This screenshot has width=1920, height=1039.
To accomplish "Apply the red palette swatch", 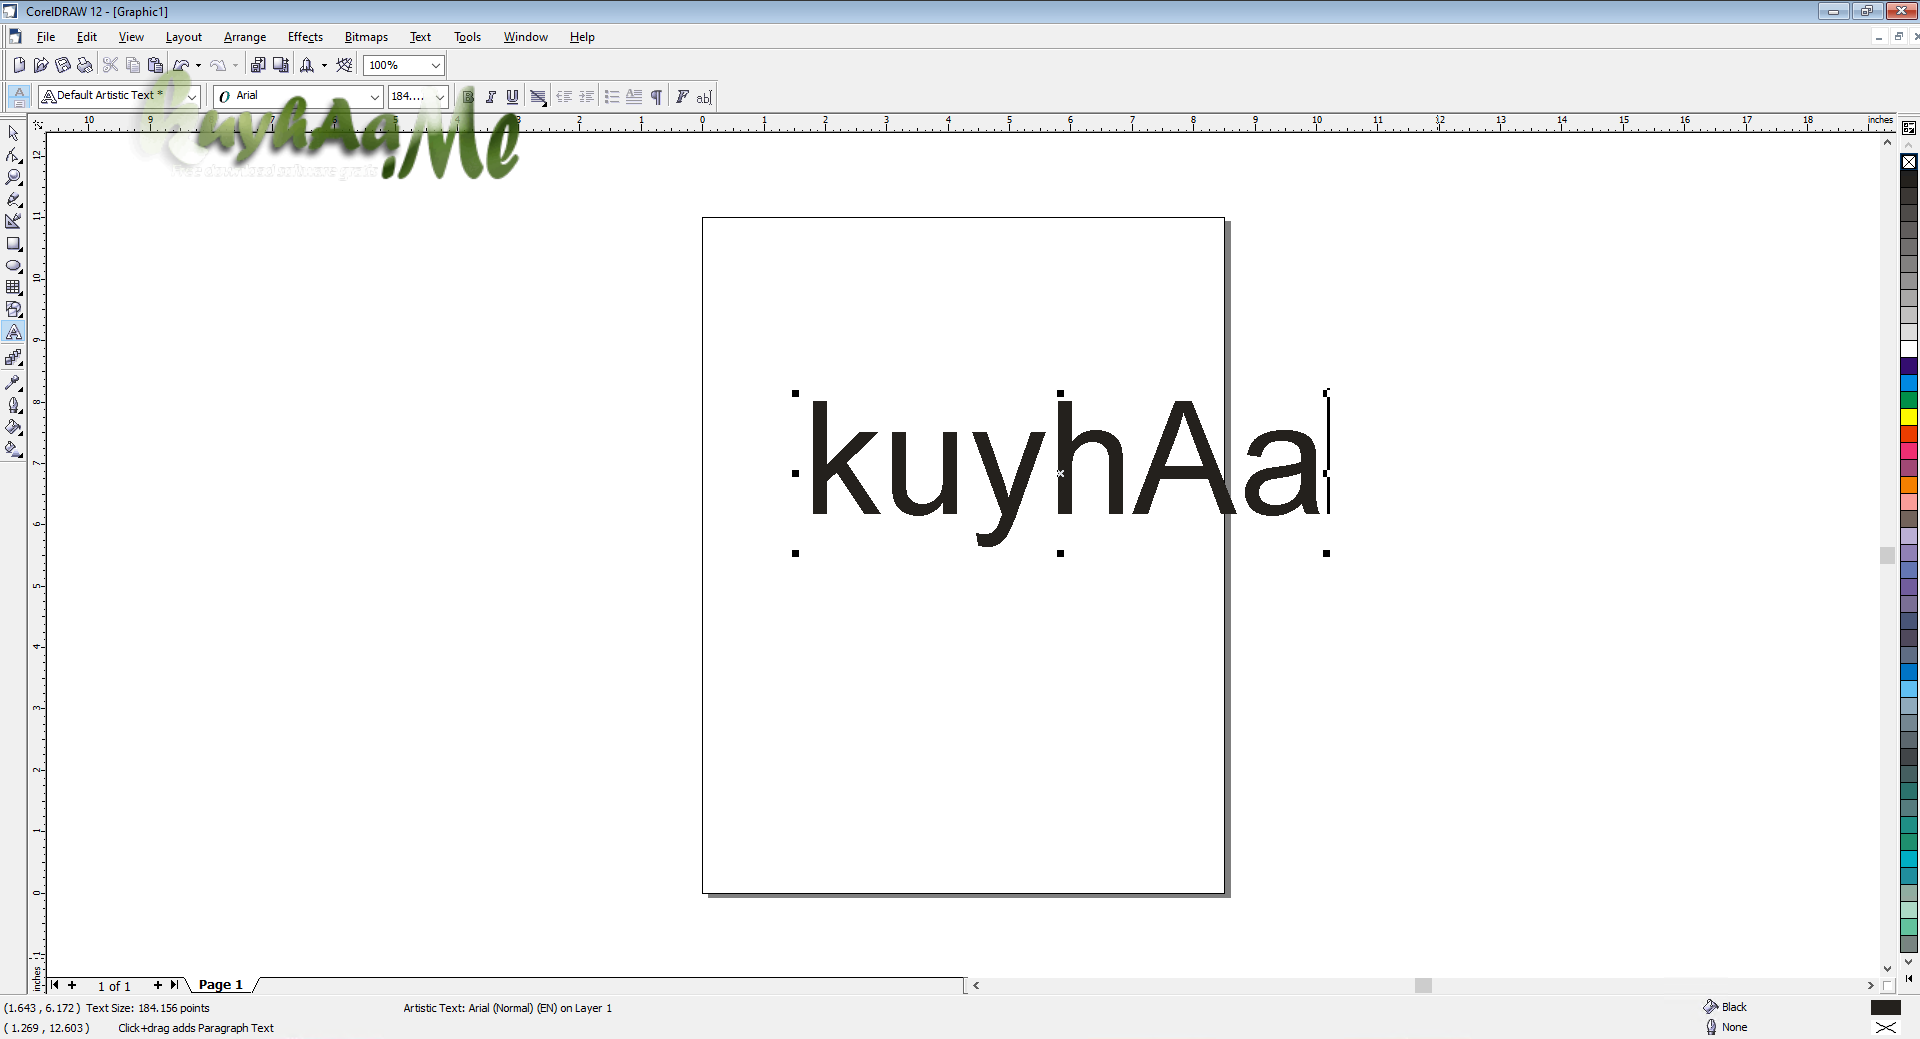I will tap(1909, 433).
